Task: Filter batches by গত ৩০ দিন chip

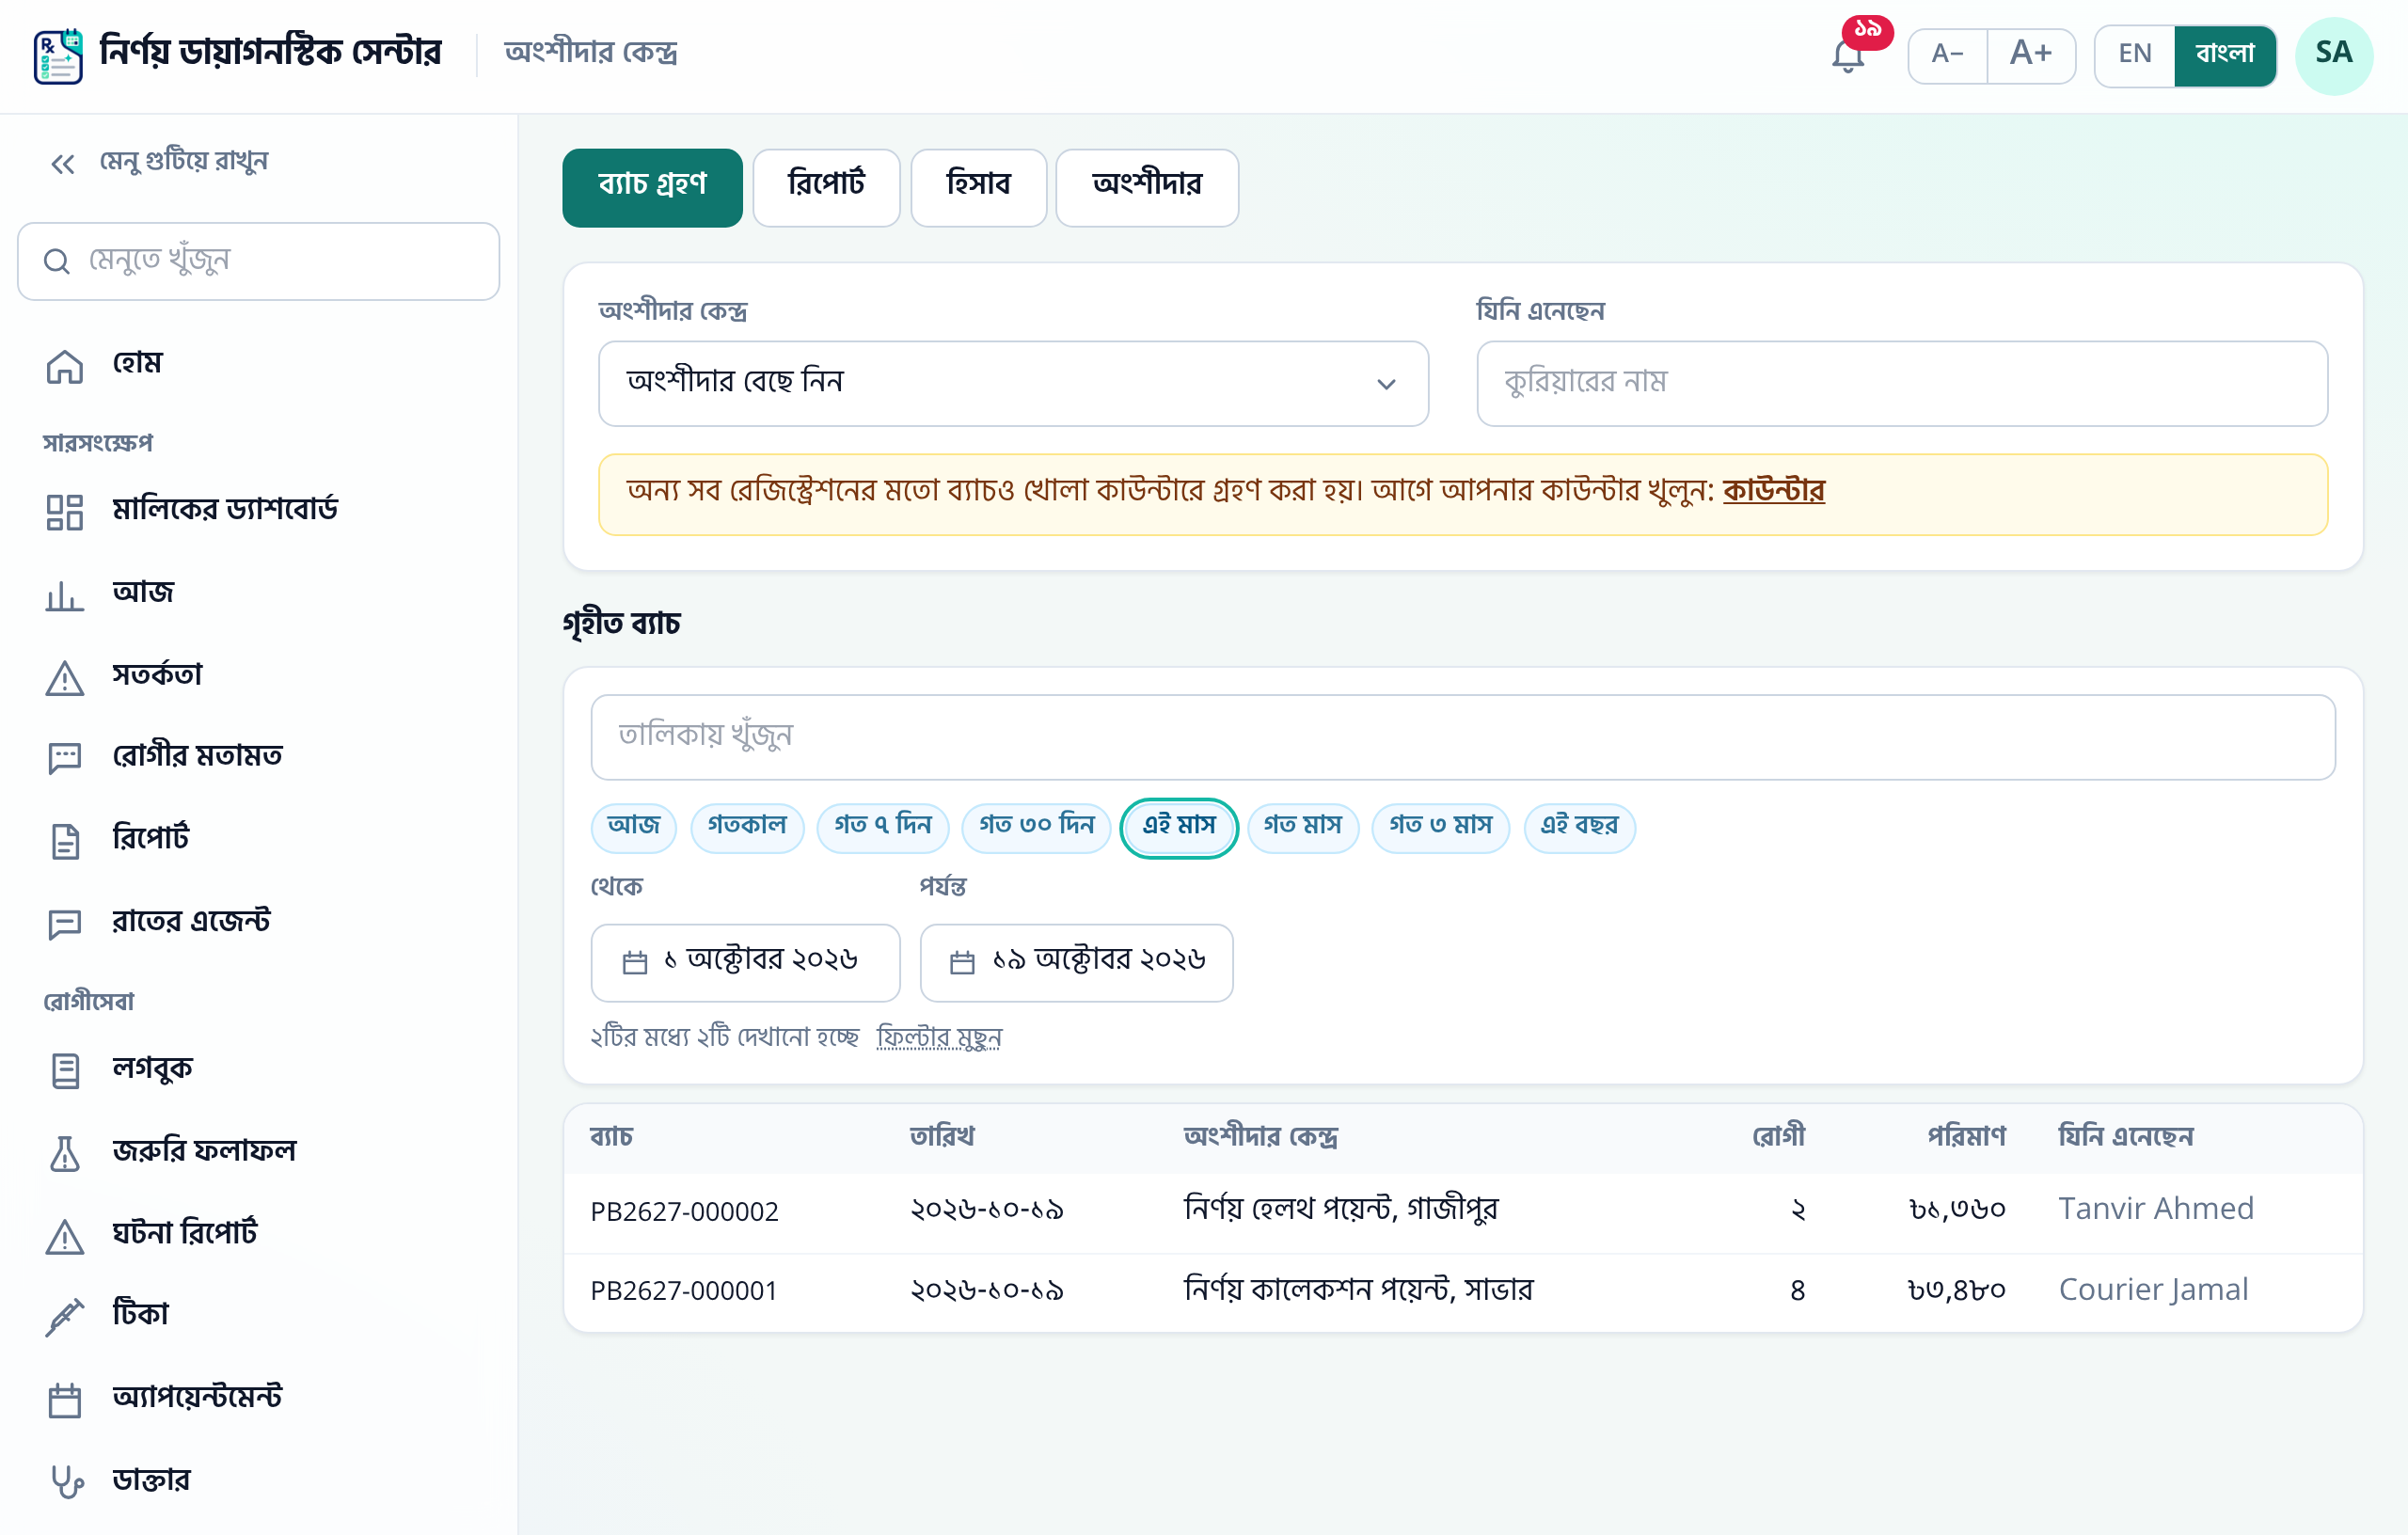Action: [x=1036, y=827]
